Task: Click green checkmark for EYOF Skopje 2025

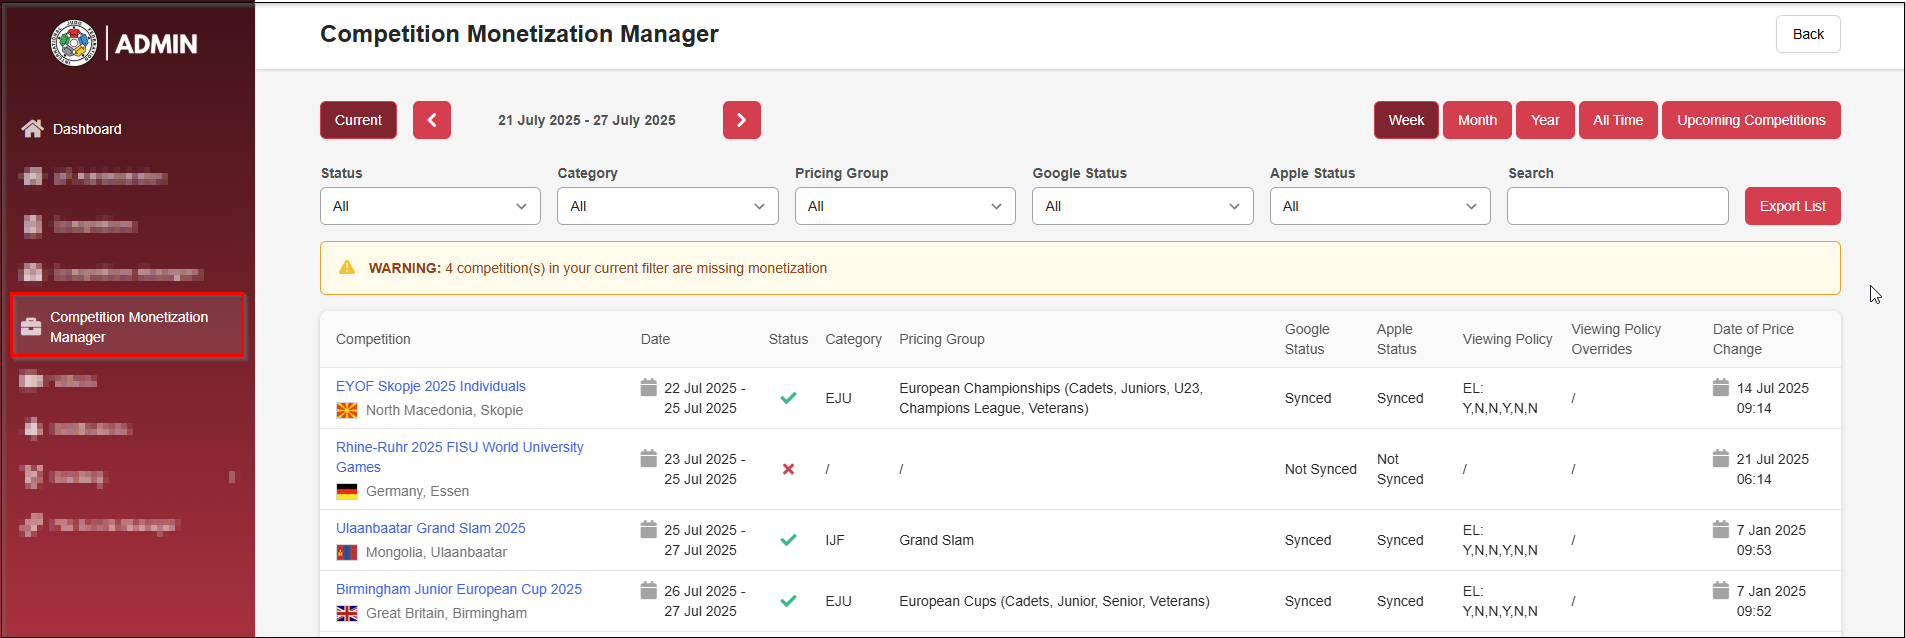Action: (x=788, y=398)
